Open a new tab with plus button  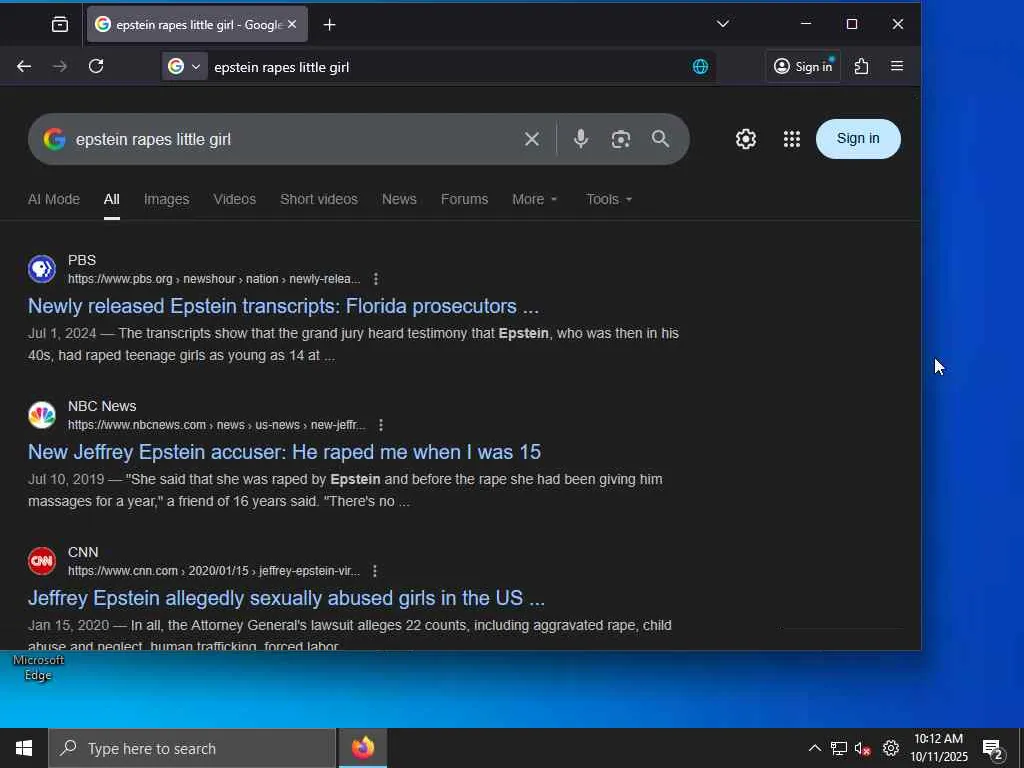(329, 25)
